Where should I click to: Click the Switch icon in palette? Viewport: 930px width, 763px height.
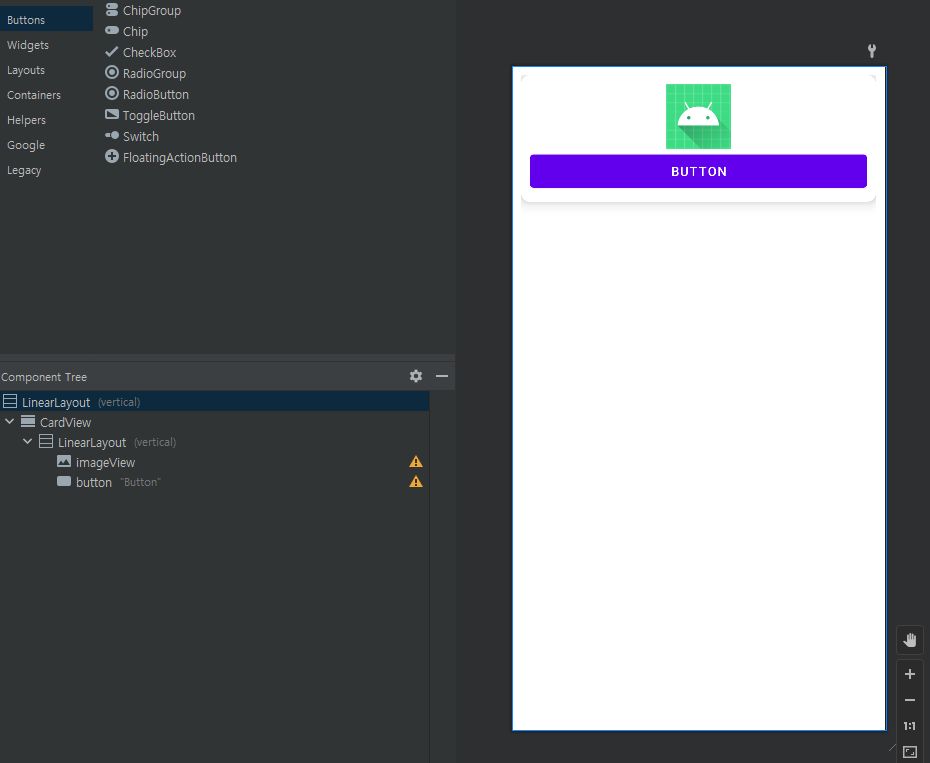click(112, 135)
